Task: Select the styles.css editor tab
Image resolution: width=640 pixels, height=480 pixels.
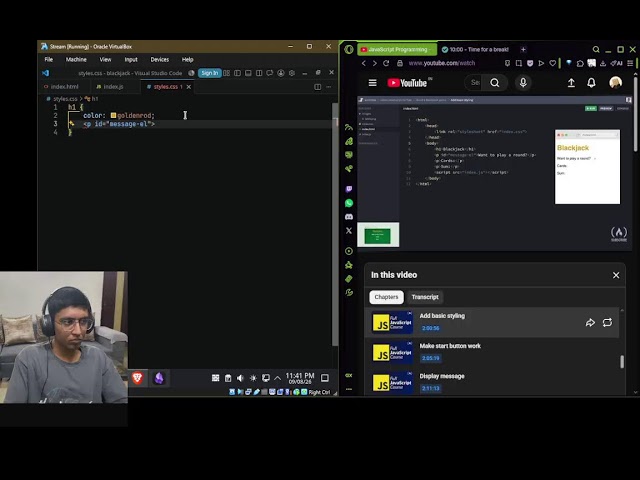Action: pyautogui.click(x=165, y=87)
